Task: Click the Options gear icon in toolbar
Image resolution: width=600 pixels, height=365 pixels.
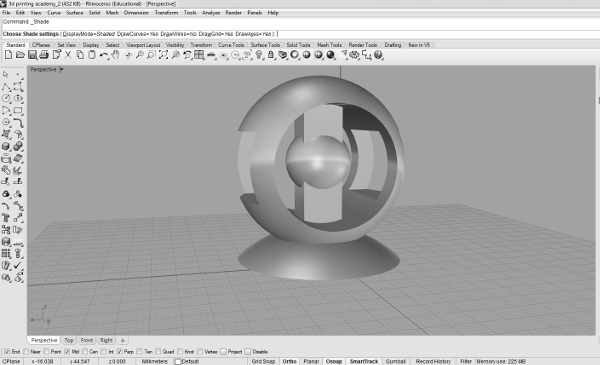Action: [x=354, y=55]
